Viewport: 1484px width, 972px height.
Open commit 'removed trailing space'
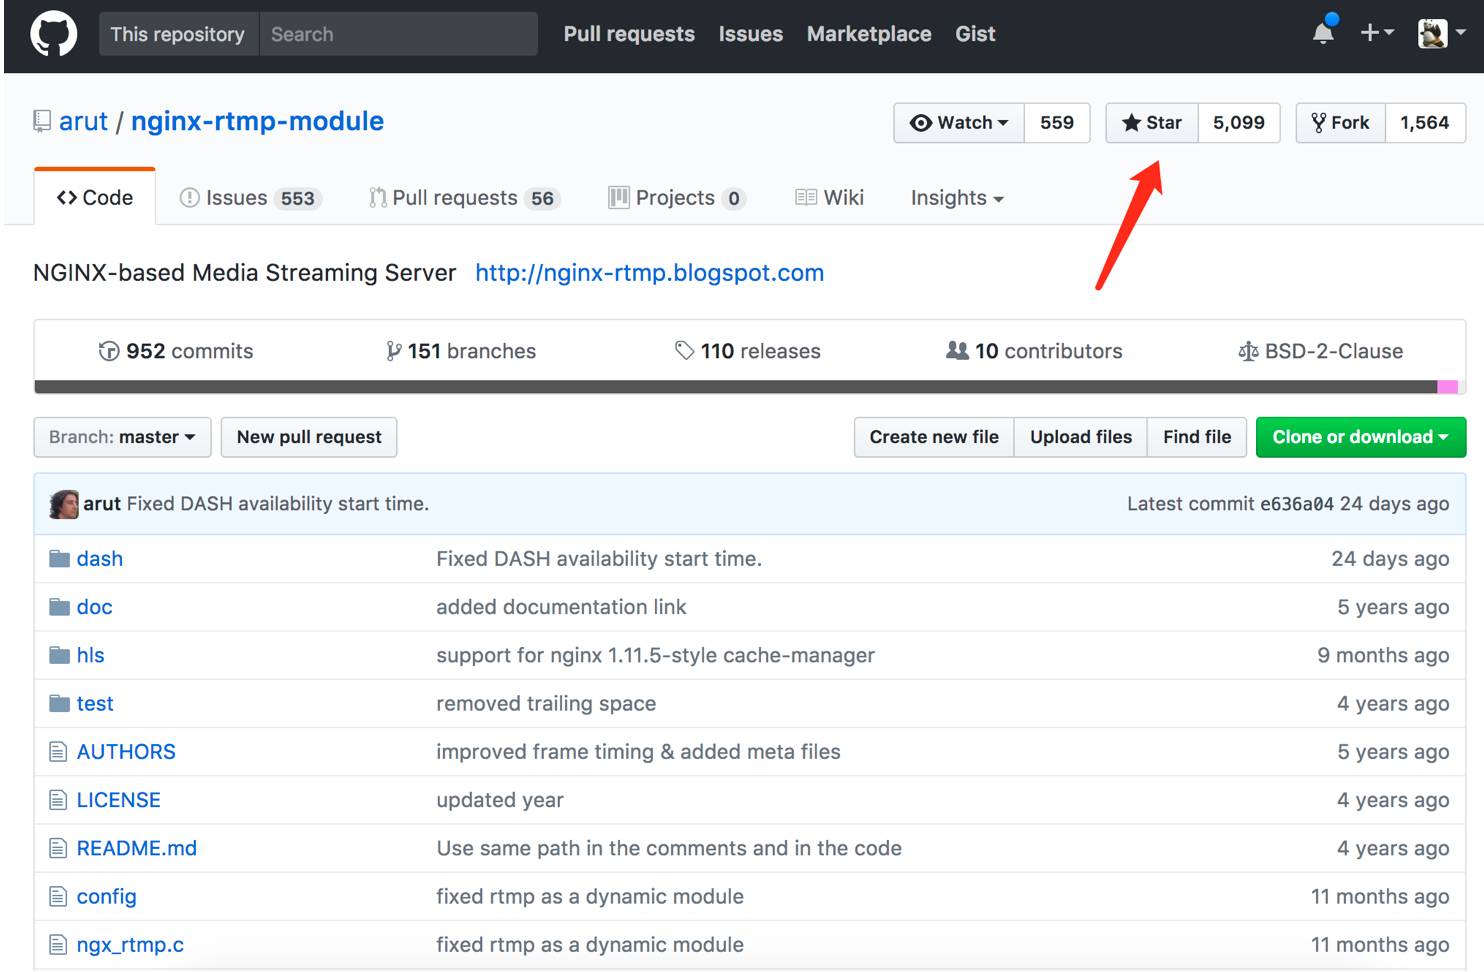[546, 704]
